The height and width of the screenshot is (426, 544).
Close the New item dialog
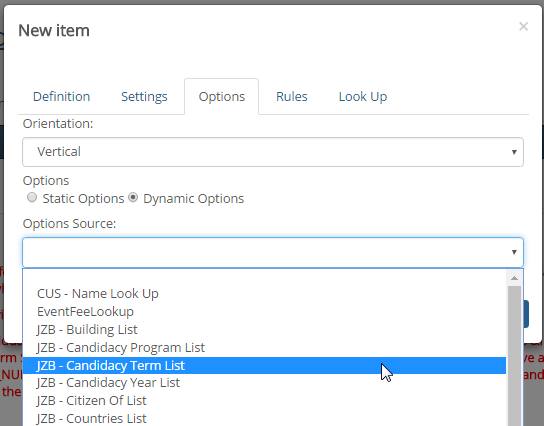click(x=523, y=26)
